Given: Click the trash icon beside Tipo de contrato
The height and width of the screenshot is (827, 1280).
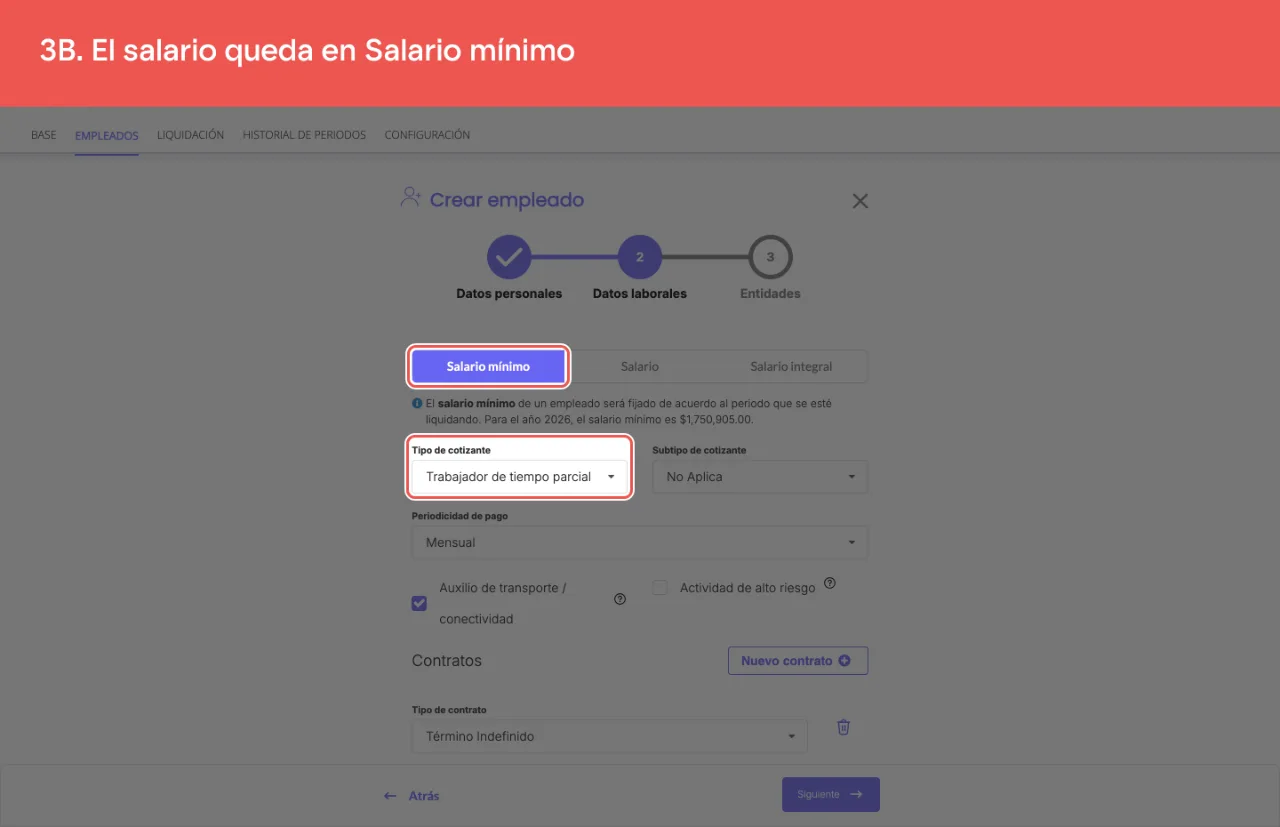Looking at the screenshot, I should tap(843, 727).
